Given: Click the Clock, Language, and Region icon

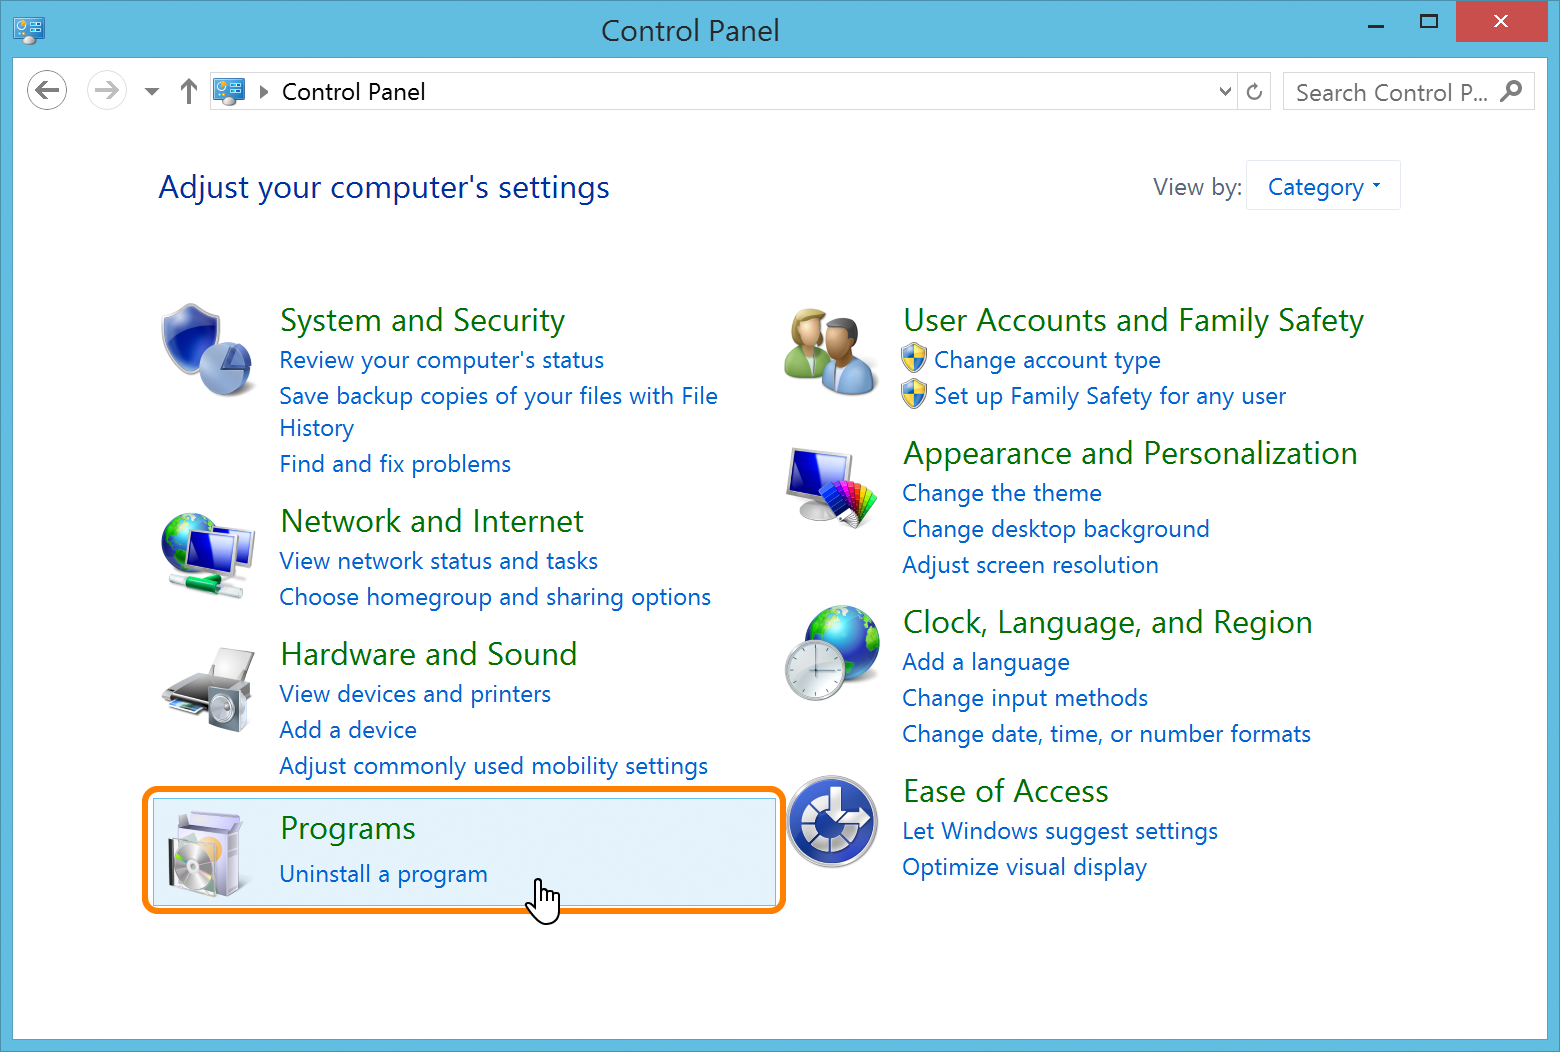Looking at the screenshot, I should [x=831, y=653].
